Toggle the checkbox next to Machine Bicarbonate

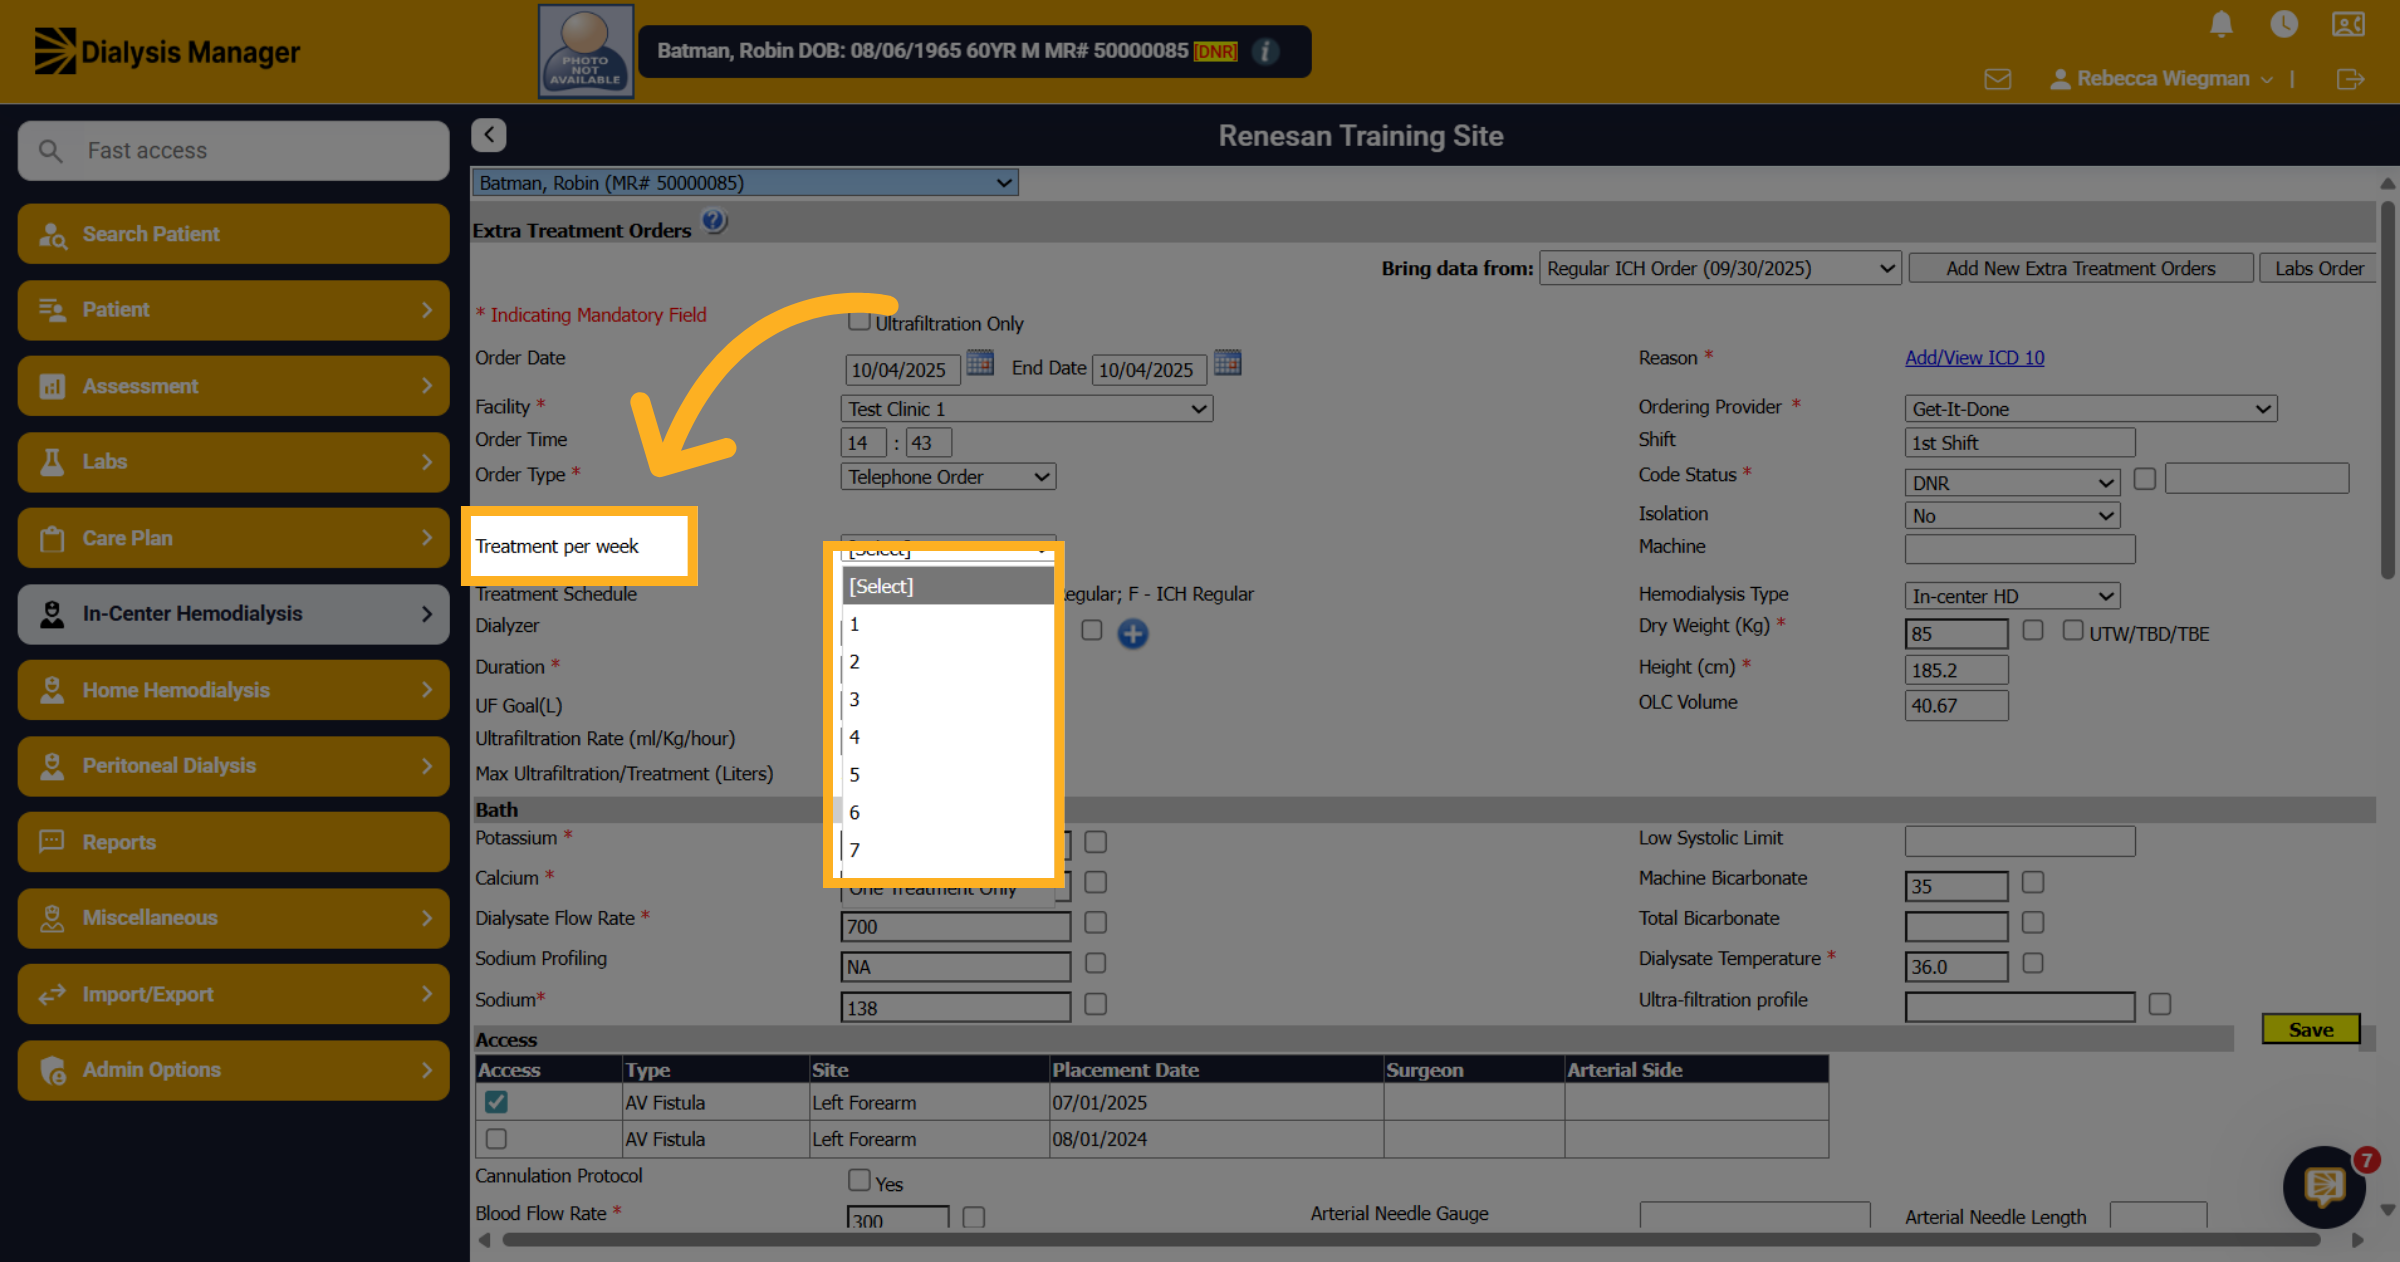[x=2032, y=882]
